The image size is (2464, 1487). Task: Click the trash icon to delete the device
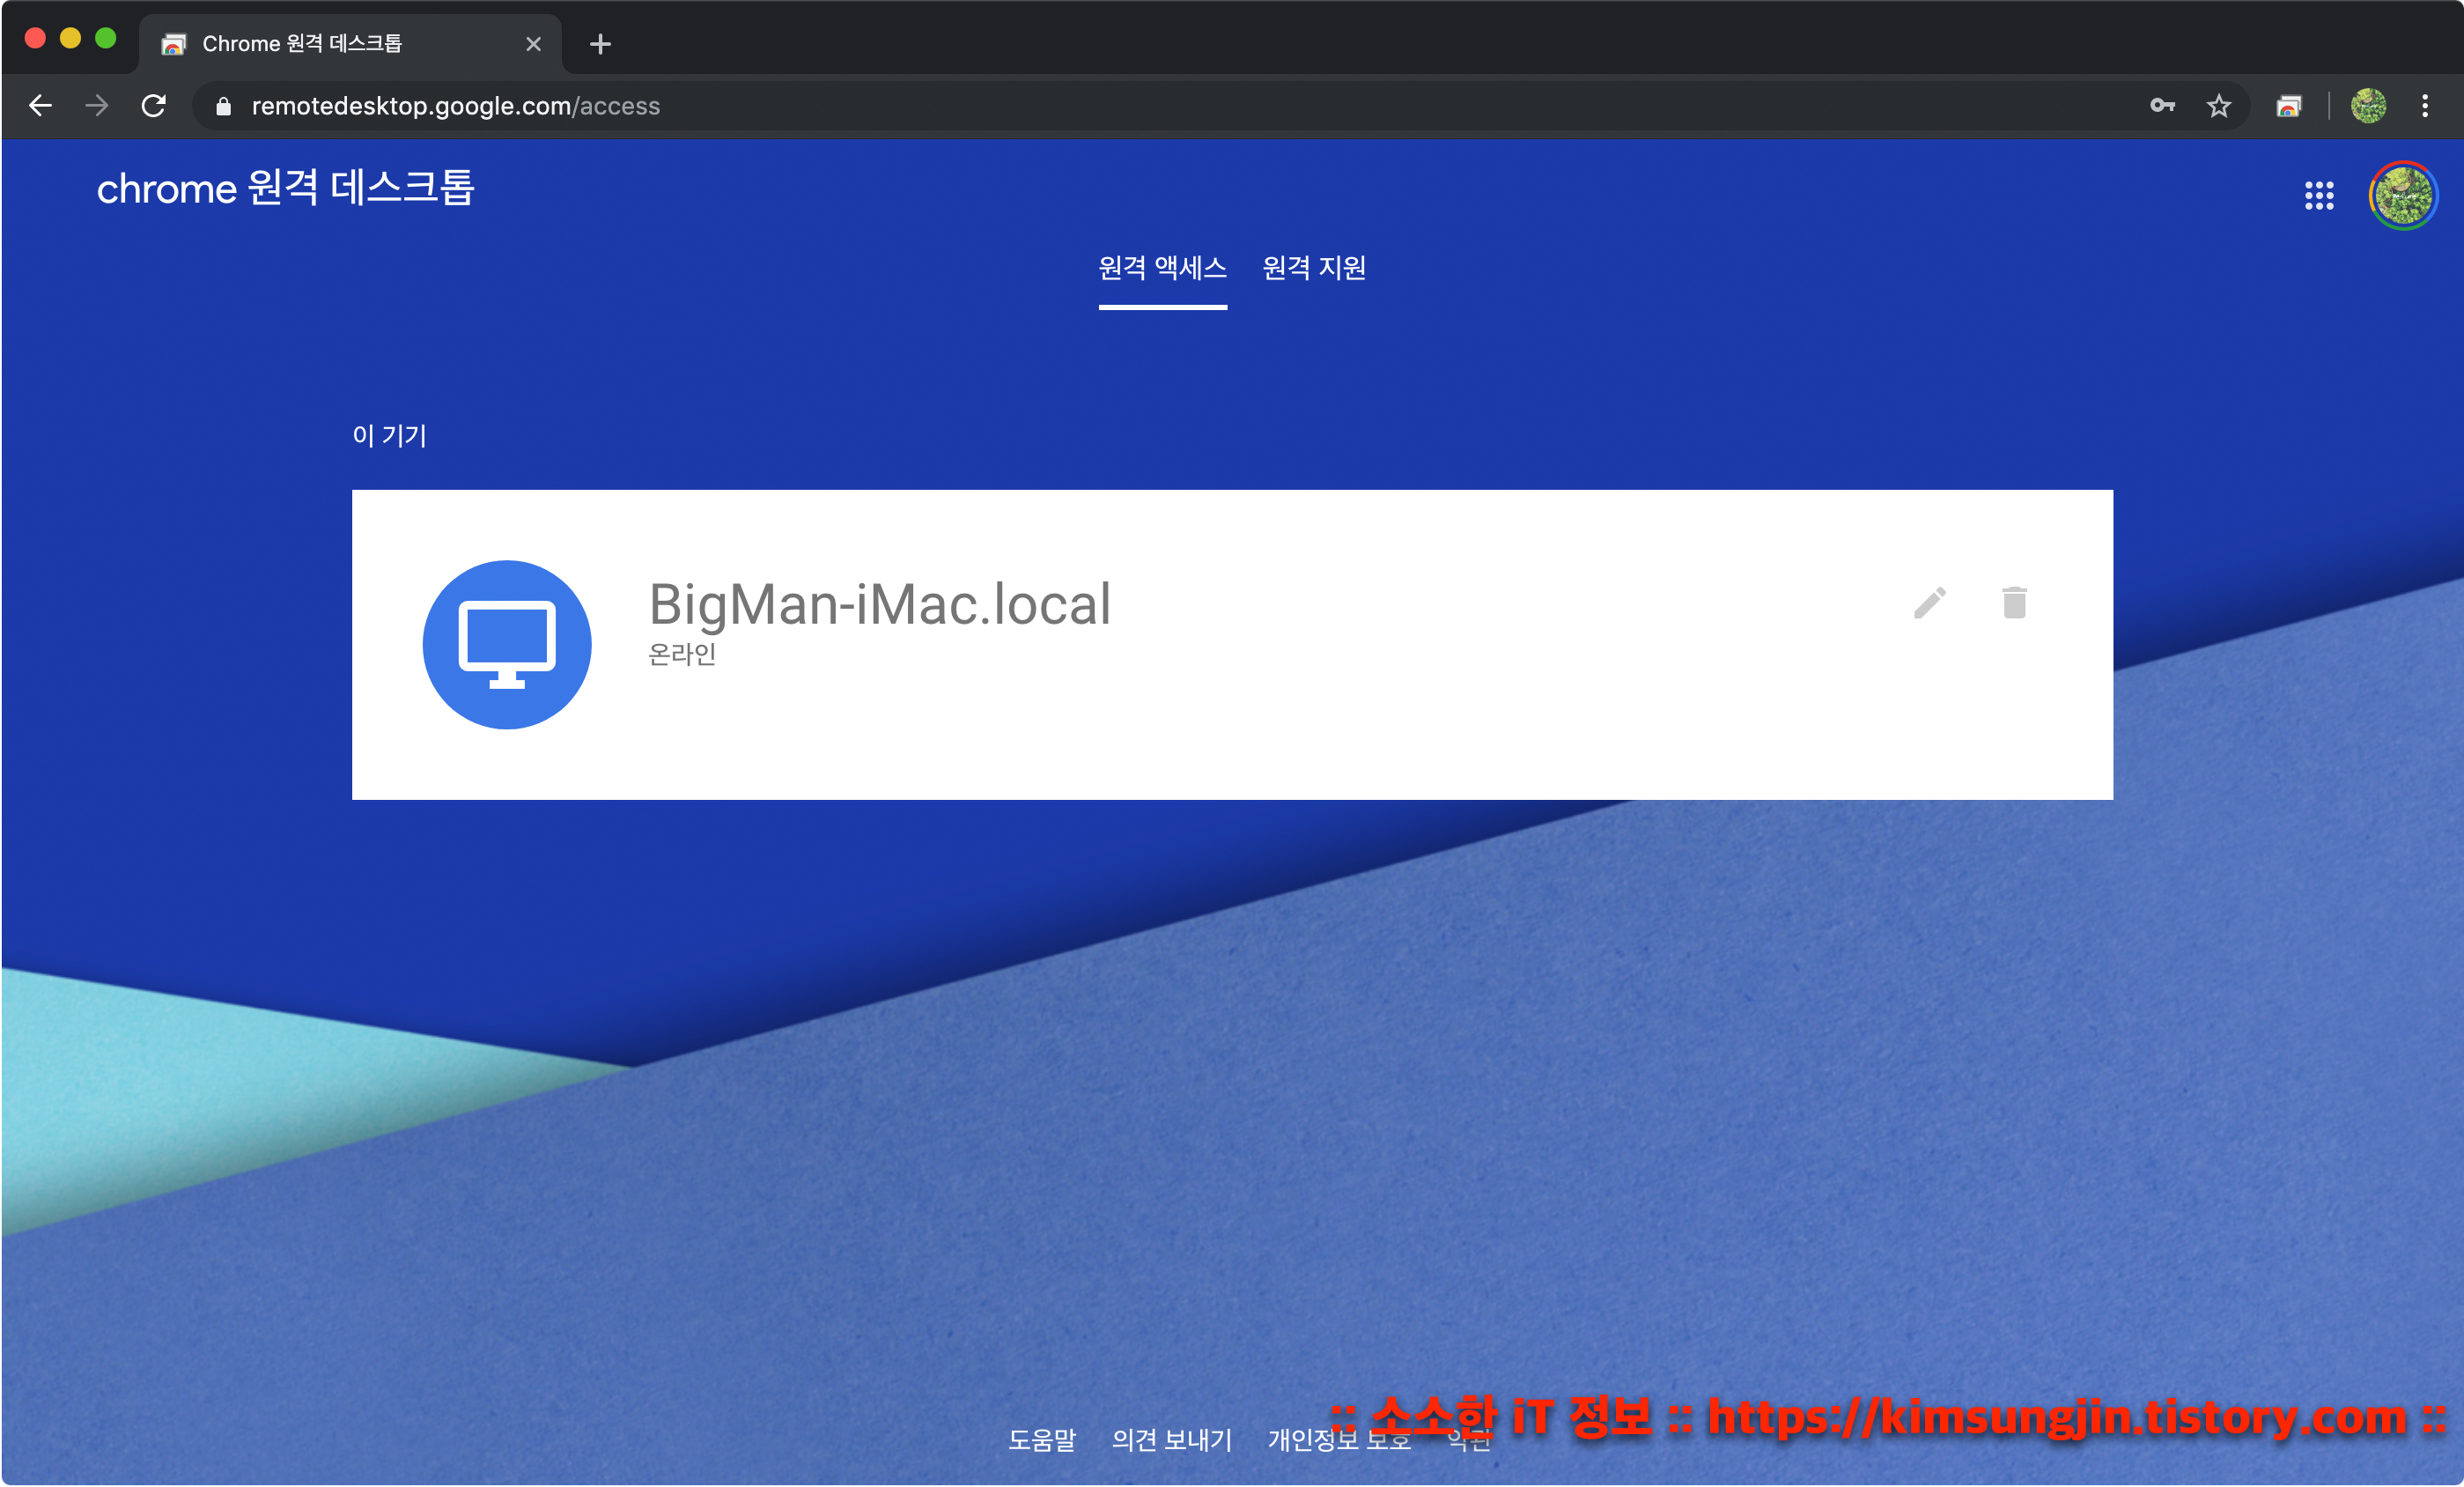2014,603
